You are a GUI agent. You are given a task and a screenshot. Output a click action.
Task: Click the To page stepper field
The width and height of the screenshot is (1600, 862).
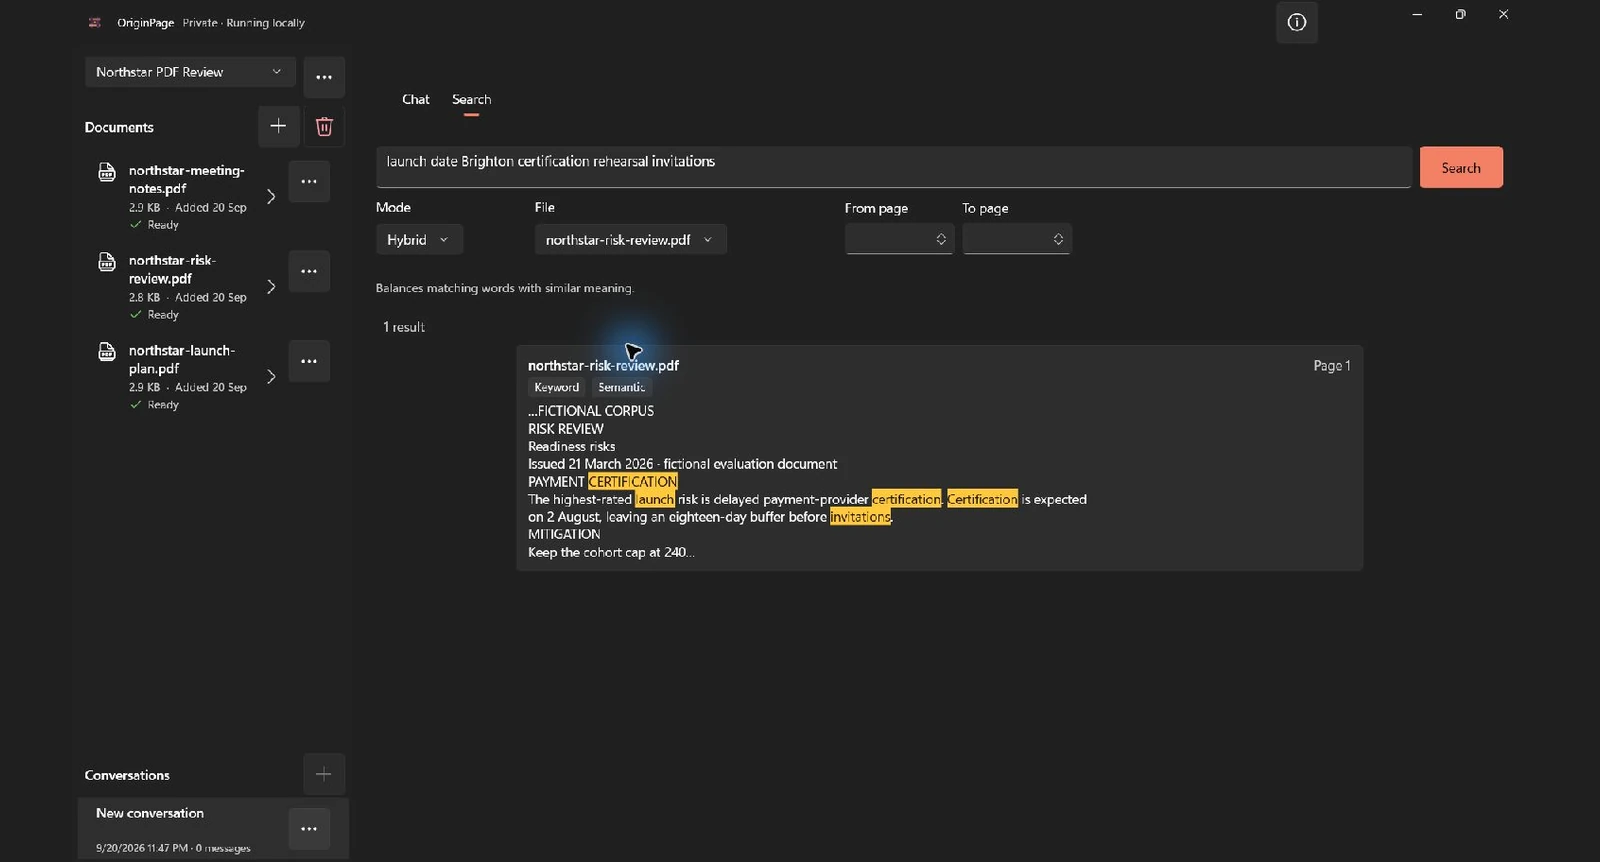(x=1017, y=239)
